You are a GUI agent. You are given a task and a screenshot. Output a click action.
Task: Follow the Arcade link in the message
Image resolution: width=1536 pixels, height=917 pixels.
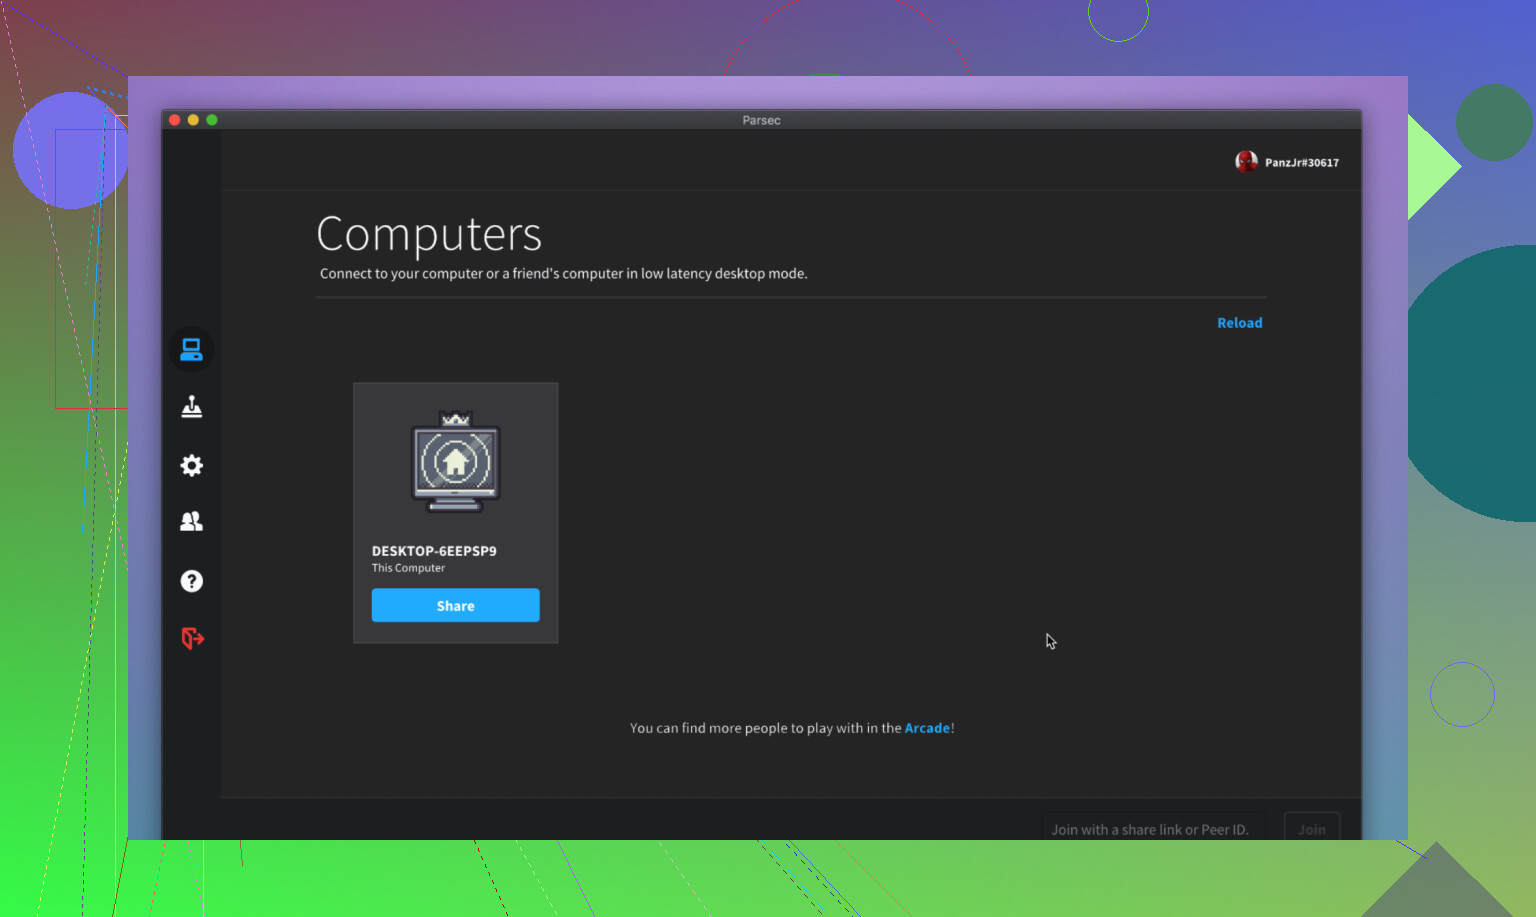click(926, 728)
